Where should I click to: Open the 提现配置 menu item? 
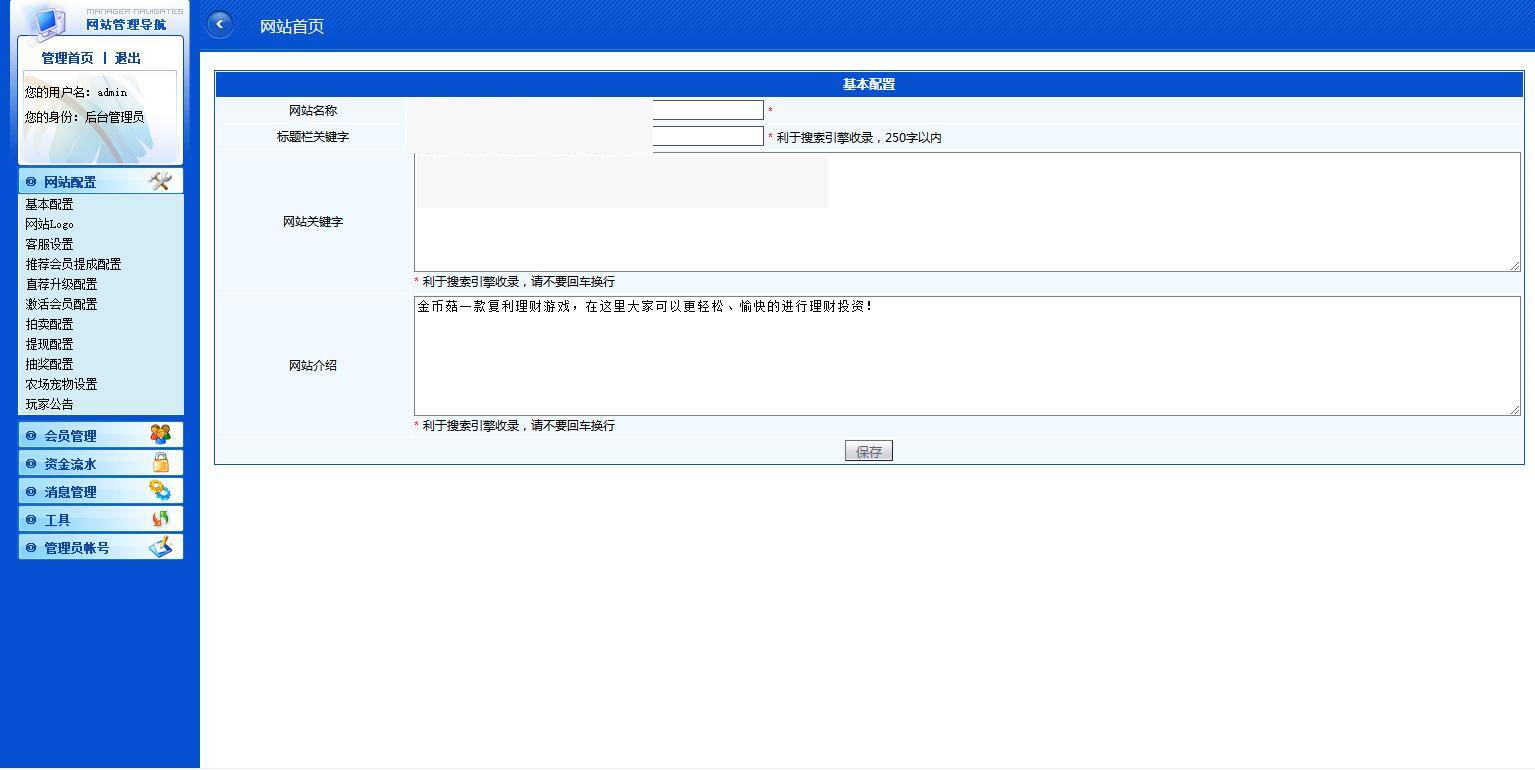click(49, 344)
